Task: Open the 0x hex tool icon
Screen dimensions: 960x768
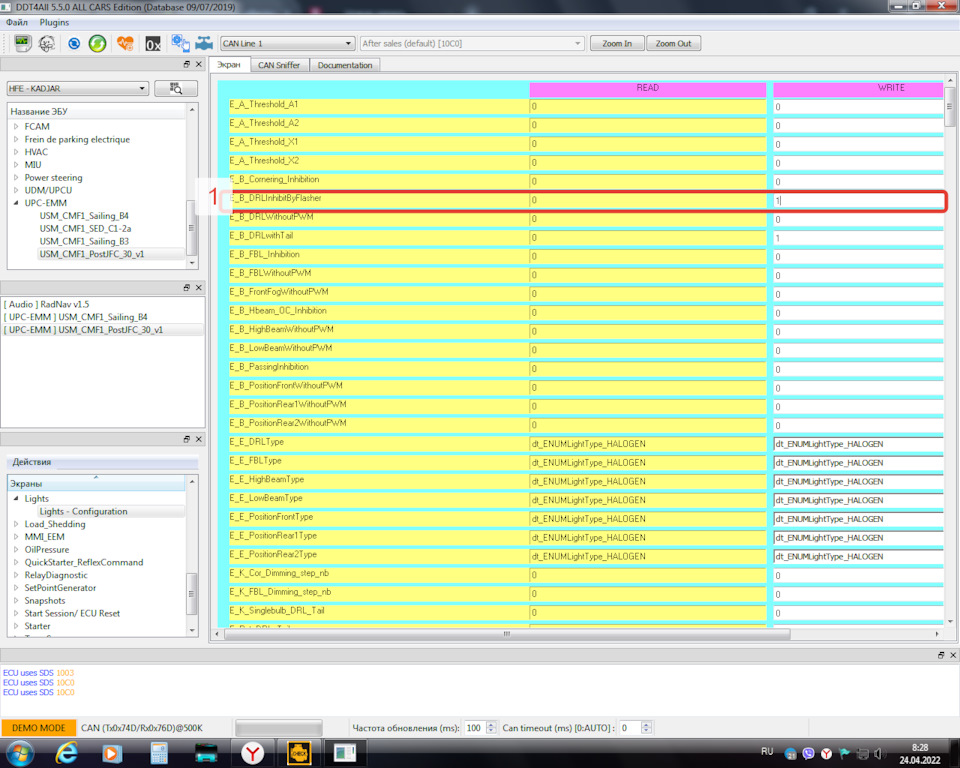Action: [x=152, y=44]
